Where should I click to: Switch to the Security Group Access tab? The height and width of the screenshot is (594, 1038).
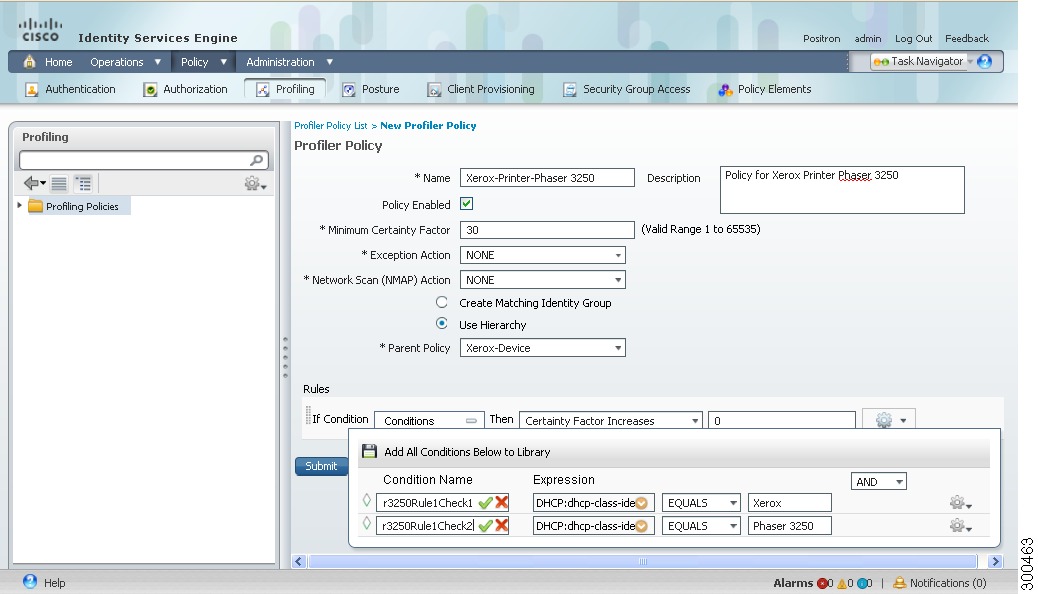pos(626,89)
